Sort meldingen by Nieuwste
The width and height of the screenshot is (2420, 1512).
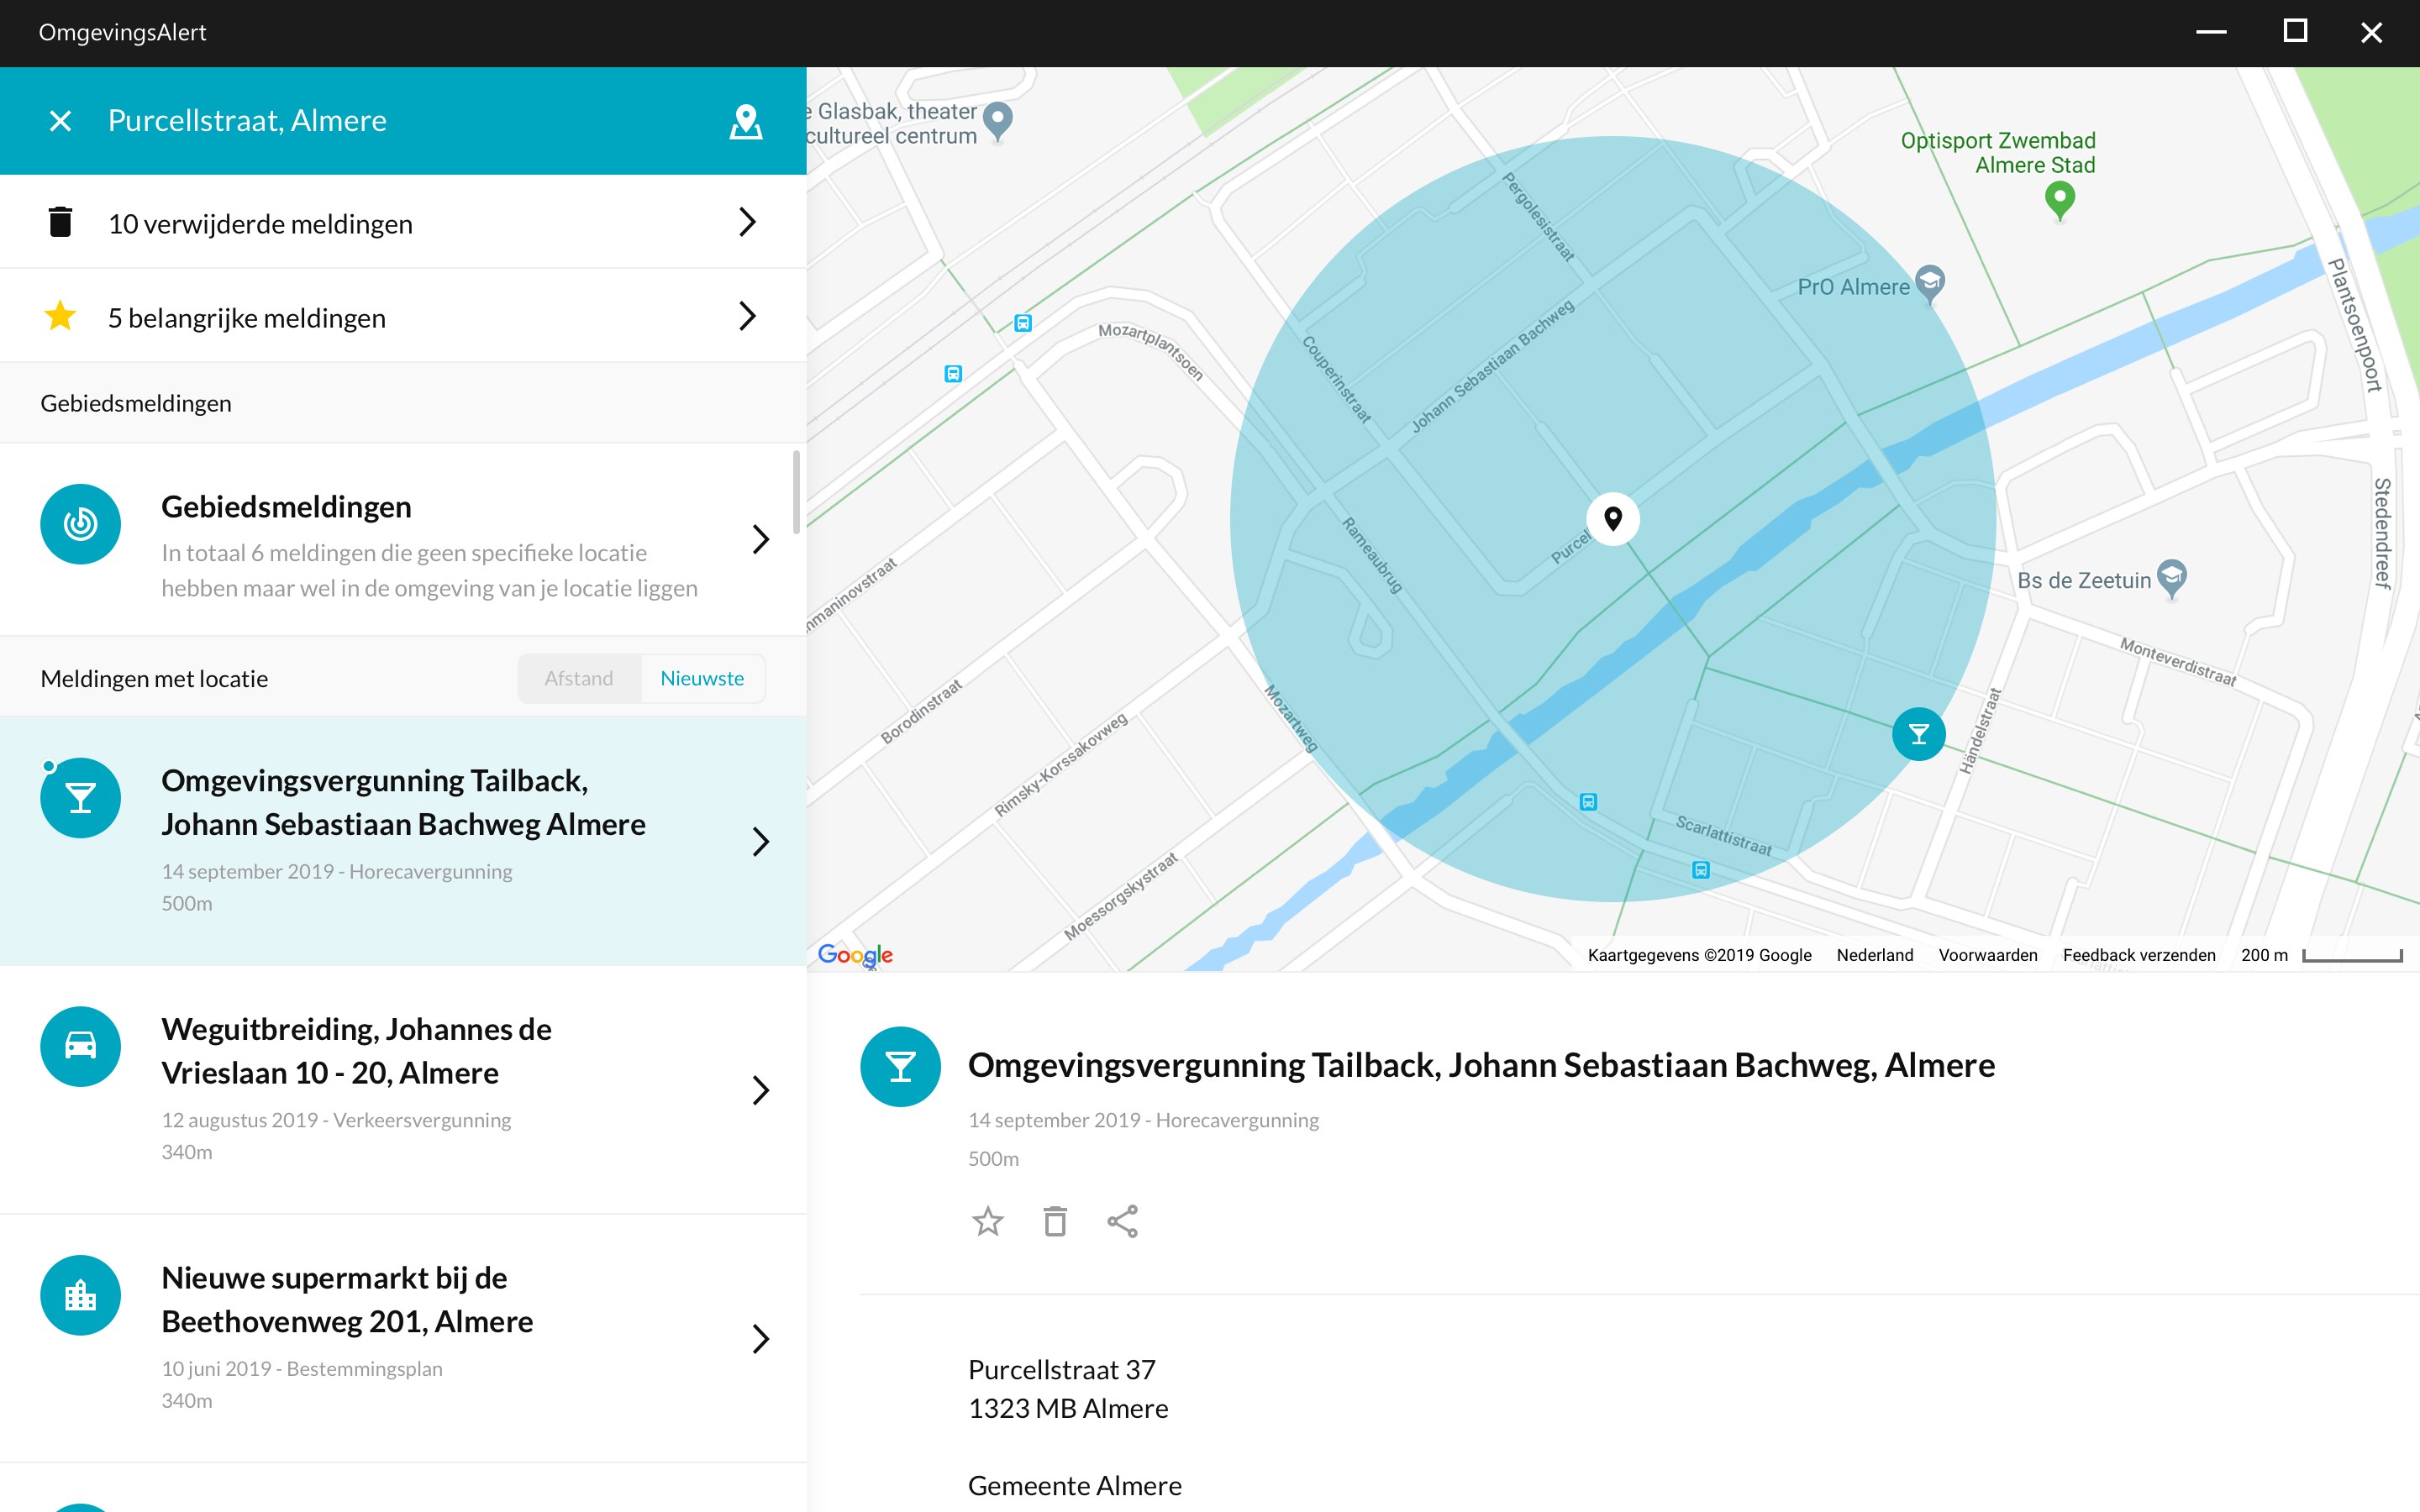click(702, 679)
